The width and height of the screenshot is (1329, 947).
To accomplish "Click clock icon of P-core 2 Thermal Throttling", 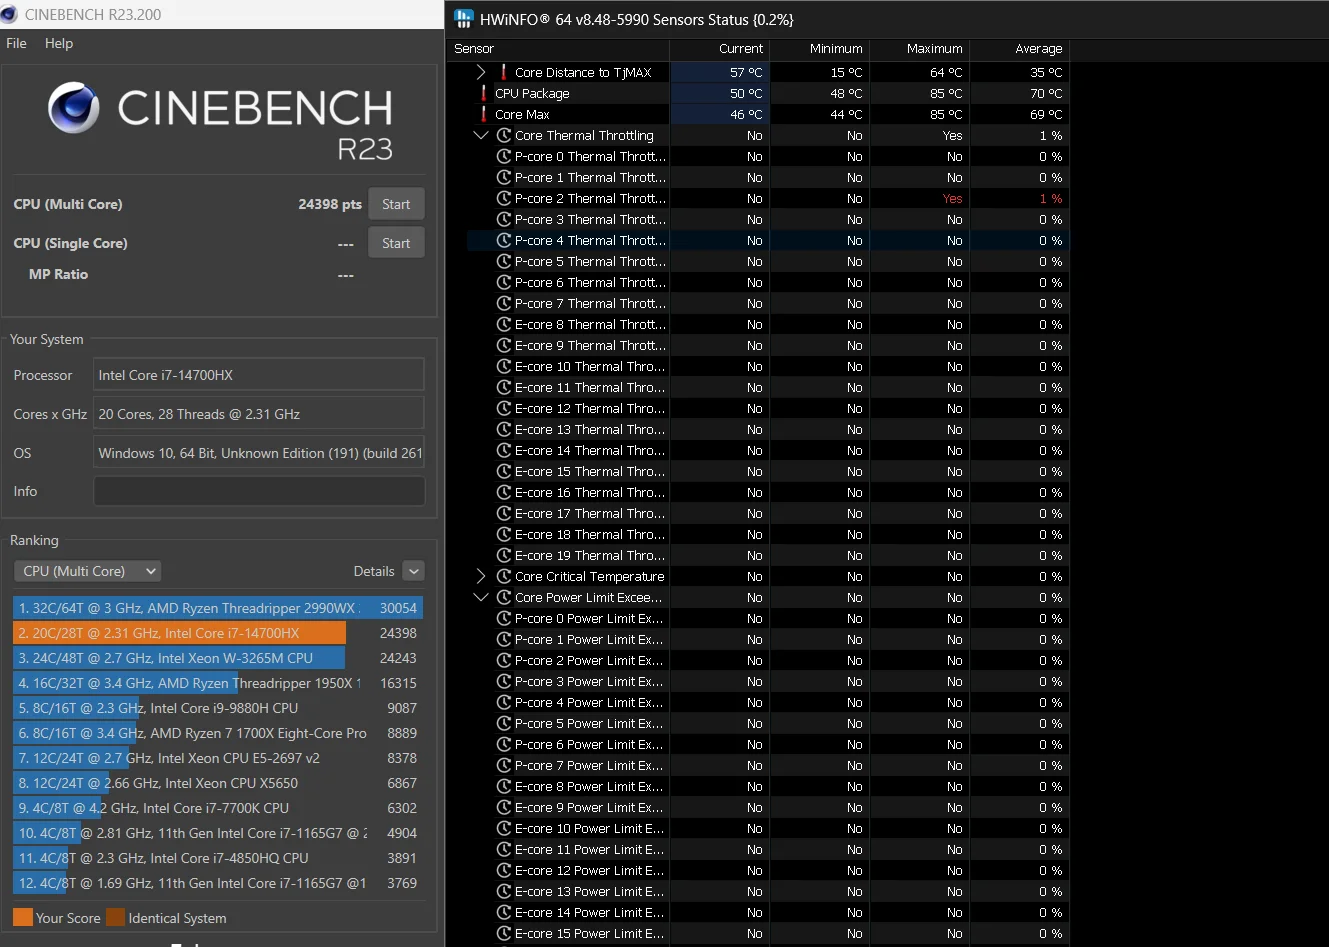I will pos(504,198).
